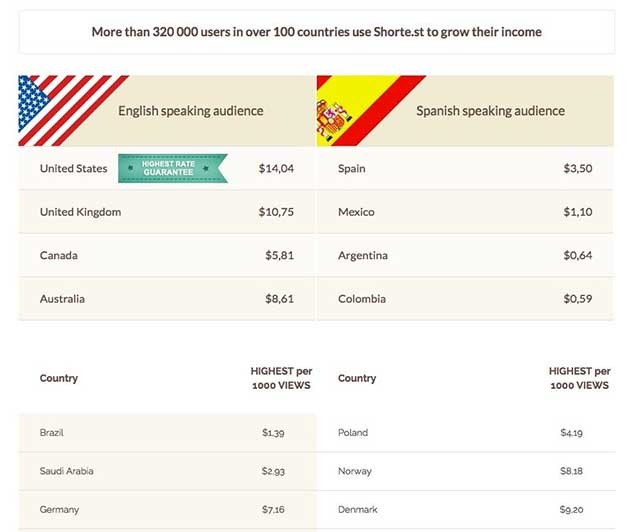Select the Colombia row
Image resolution: width=640 pixels, height=532 pixels.
click(x=465, y=299)
